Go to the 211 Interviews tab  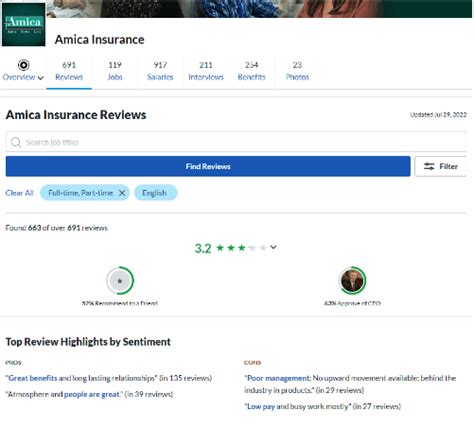click(x=206, y=71)
